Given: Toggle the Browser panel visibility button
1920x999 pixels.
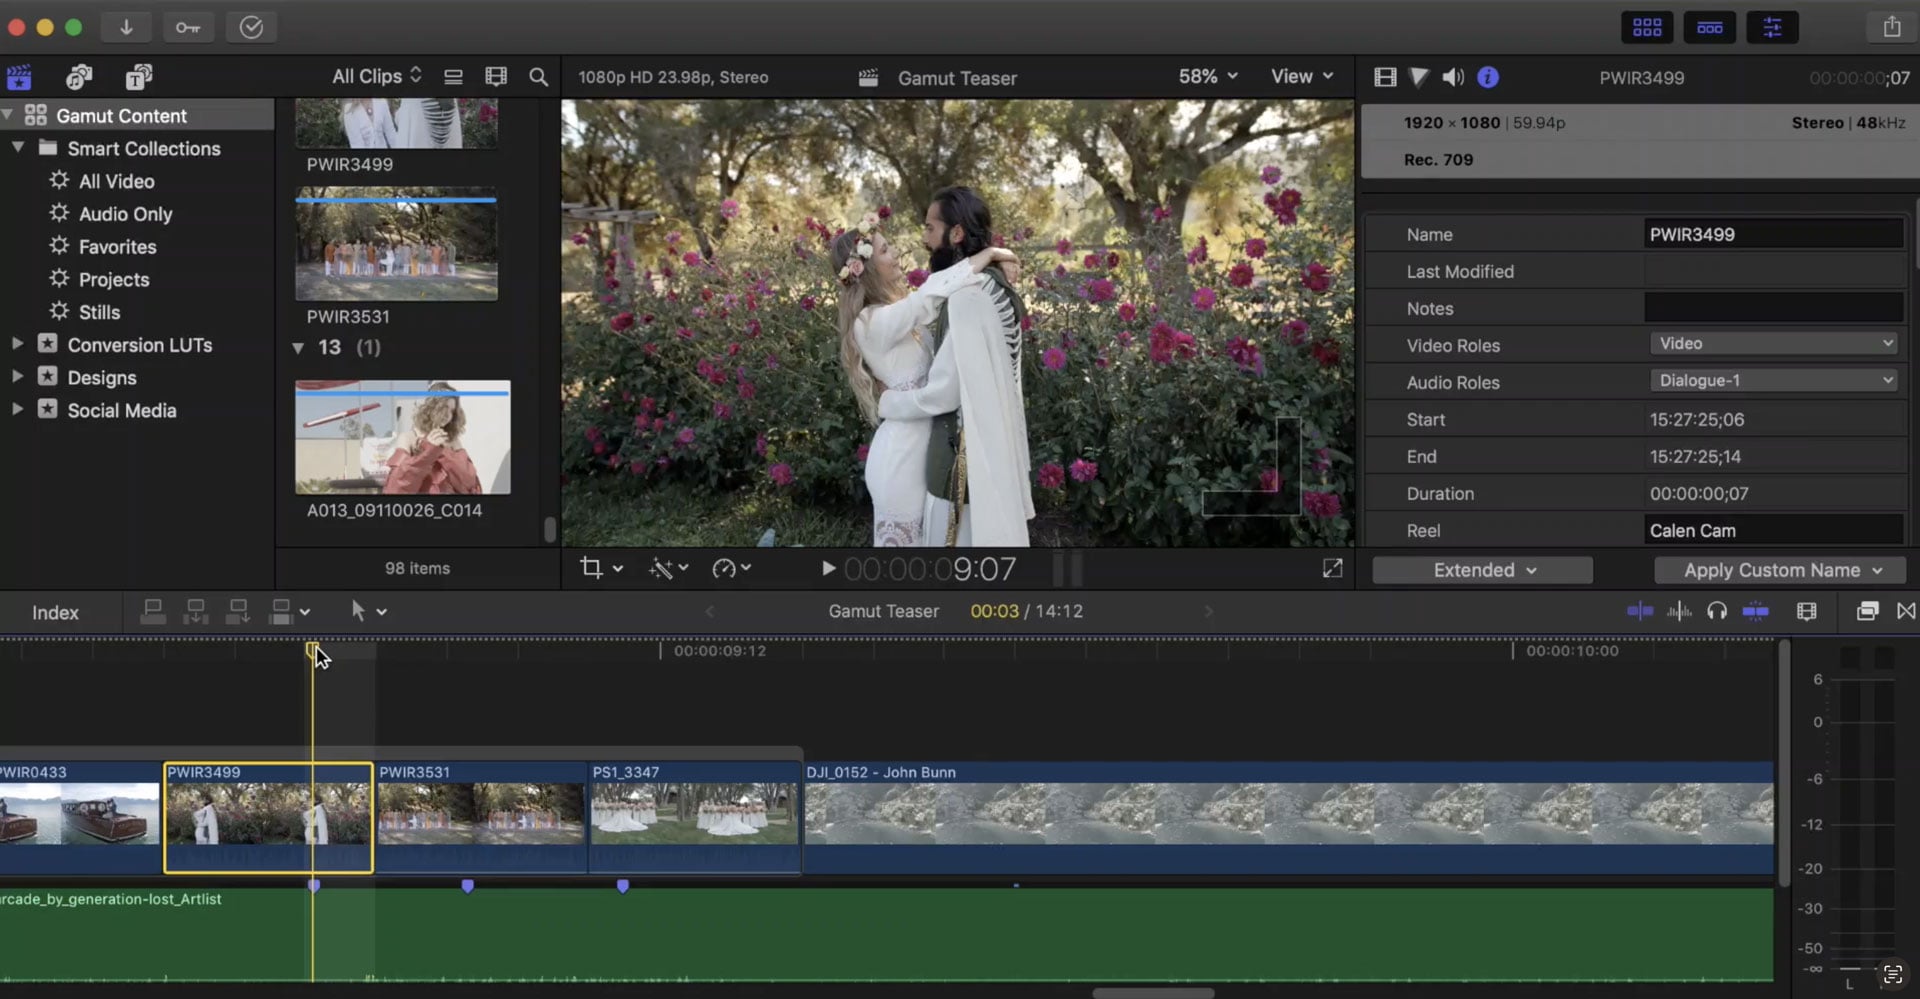Looking at the screenshot, I should (1647, 27).
